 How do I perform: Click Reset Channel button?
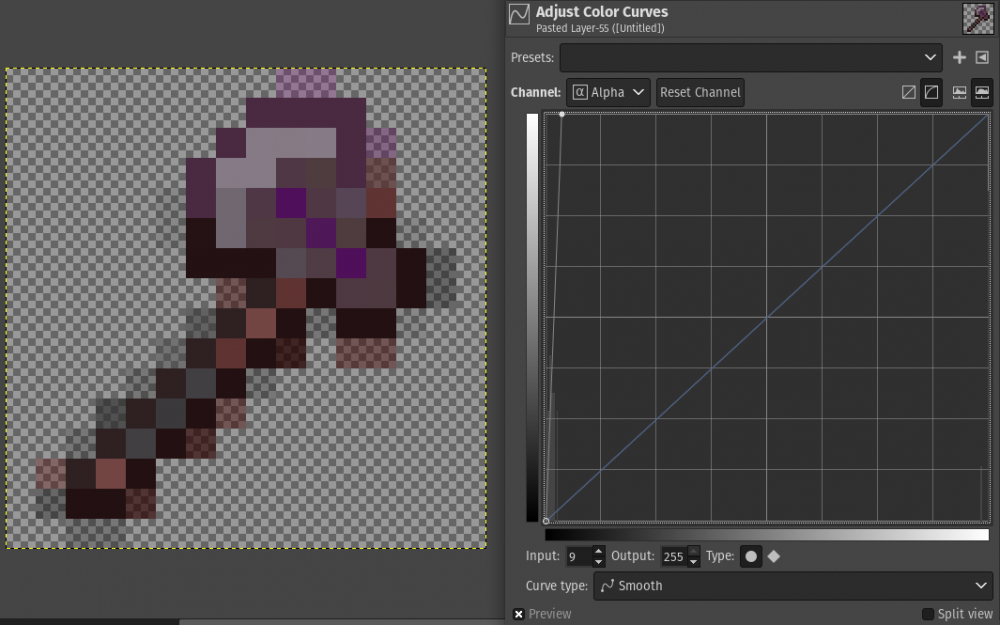point(700,92)
